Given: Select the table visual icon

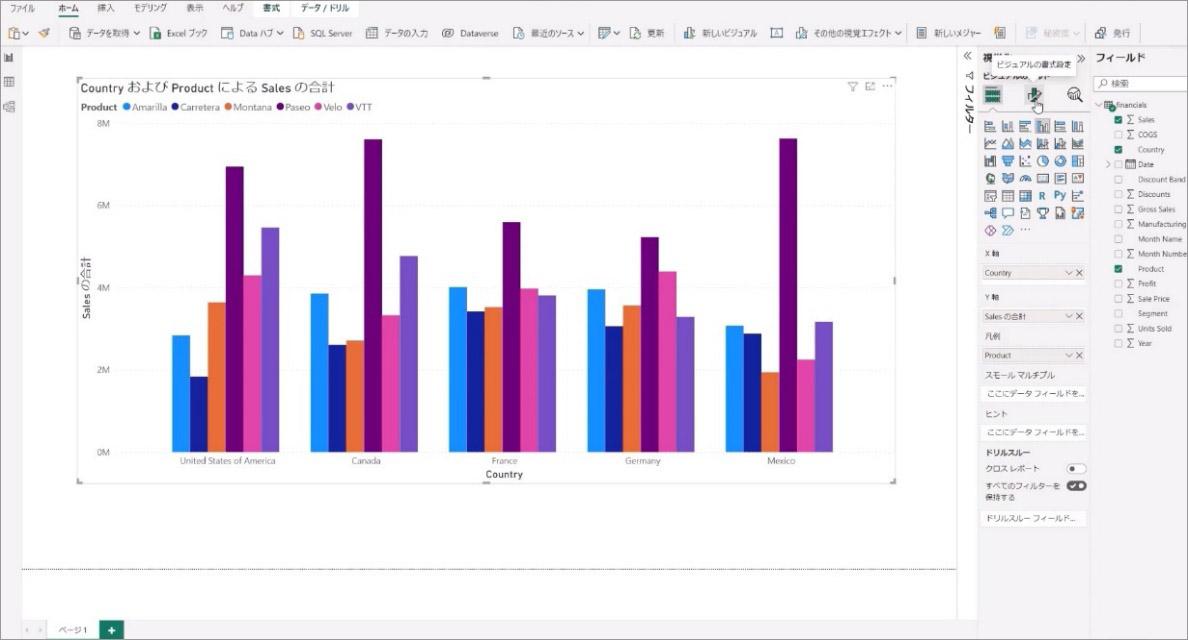Looking at the screenshot, I should point(1007,196).
